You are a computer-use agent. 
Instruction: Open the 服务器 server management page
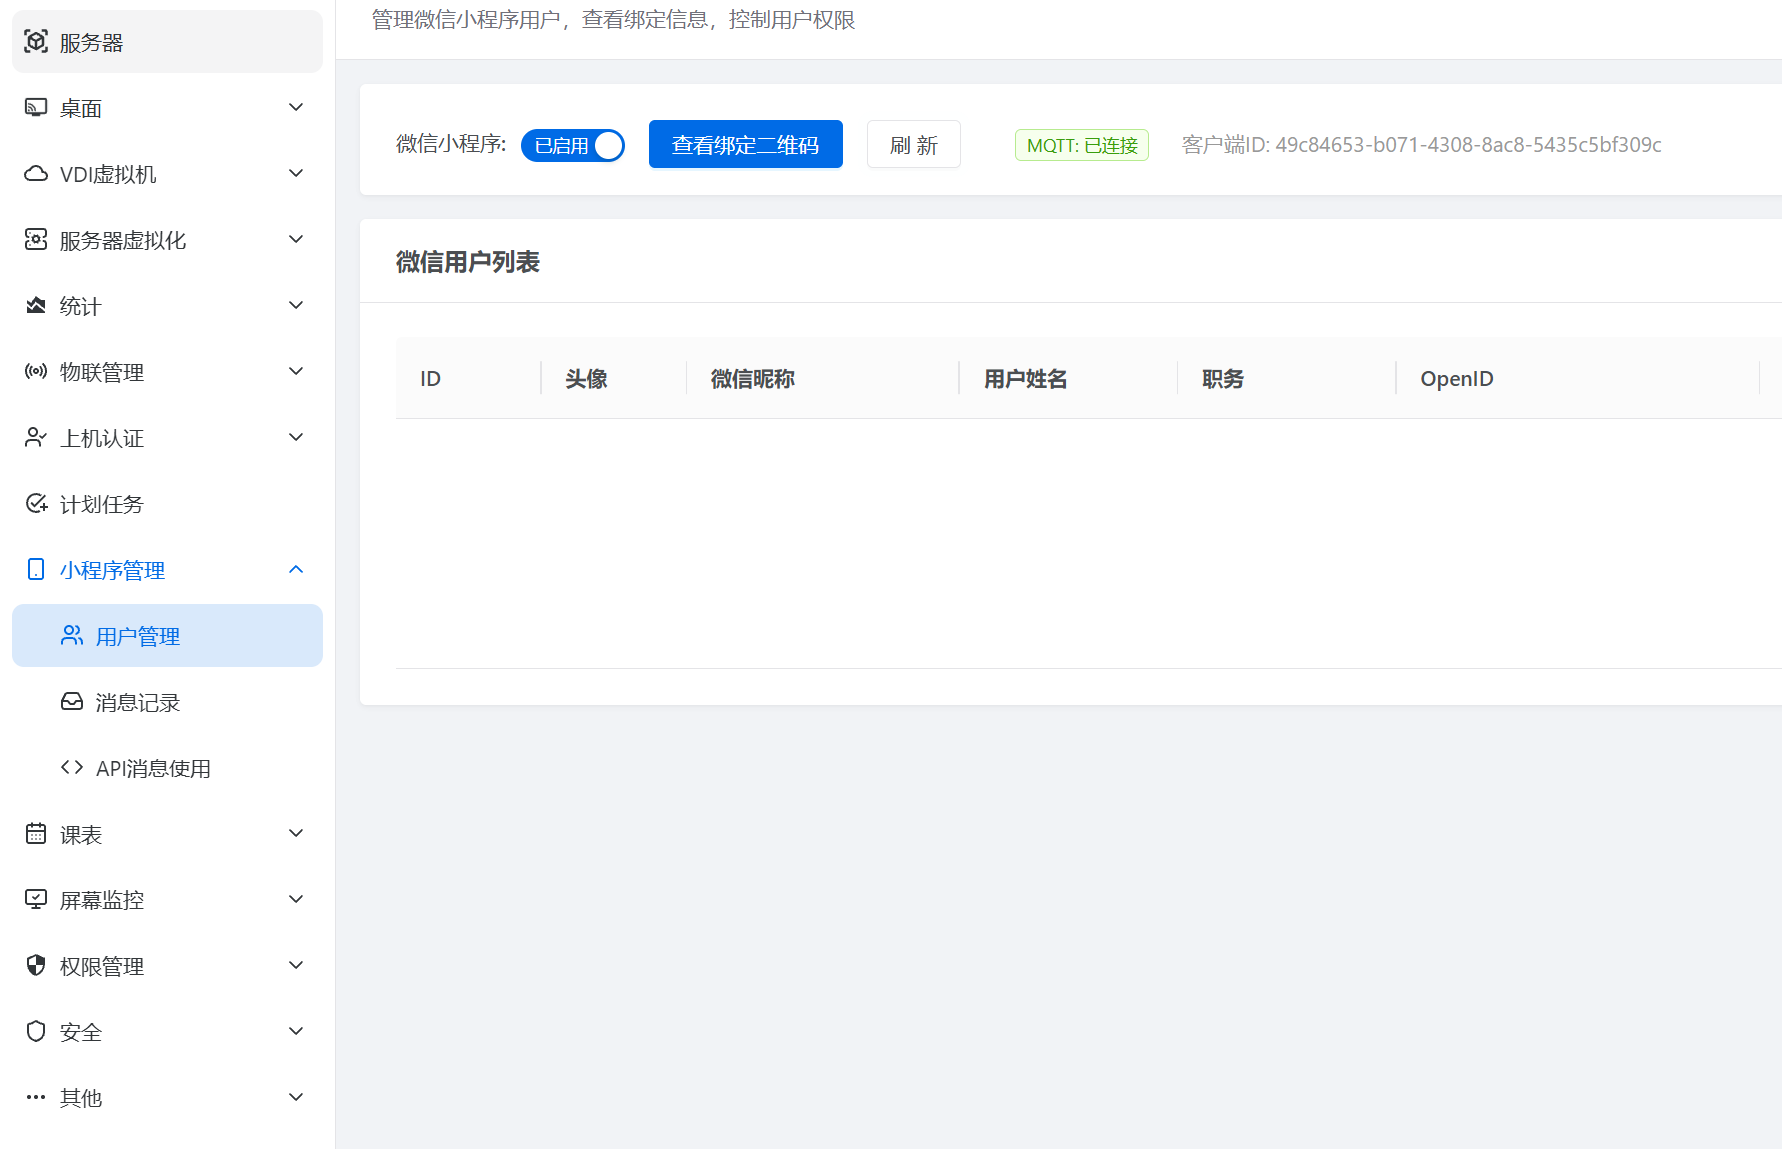pos(36,42)
